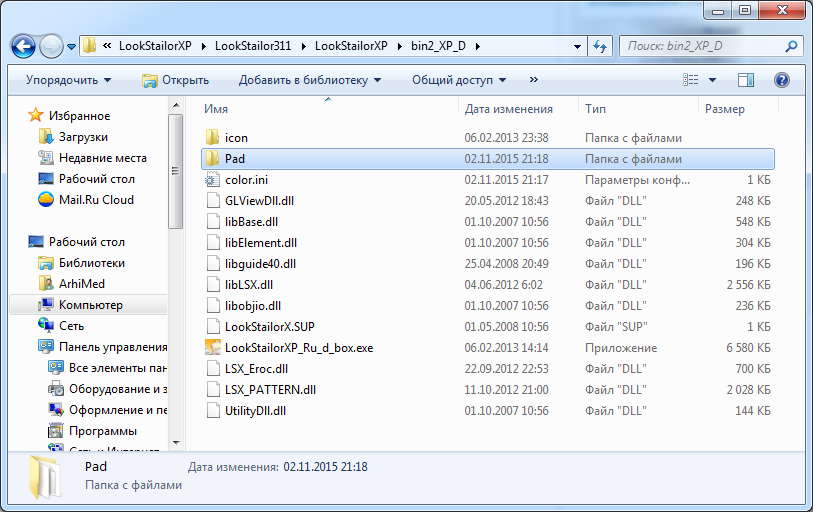Click the Открыть toolbar button
The height and width of the screenshot is (512, 813).
click(175, 80)
